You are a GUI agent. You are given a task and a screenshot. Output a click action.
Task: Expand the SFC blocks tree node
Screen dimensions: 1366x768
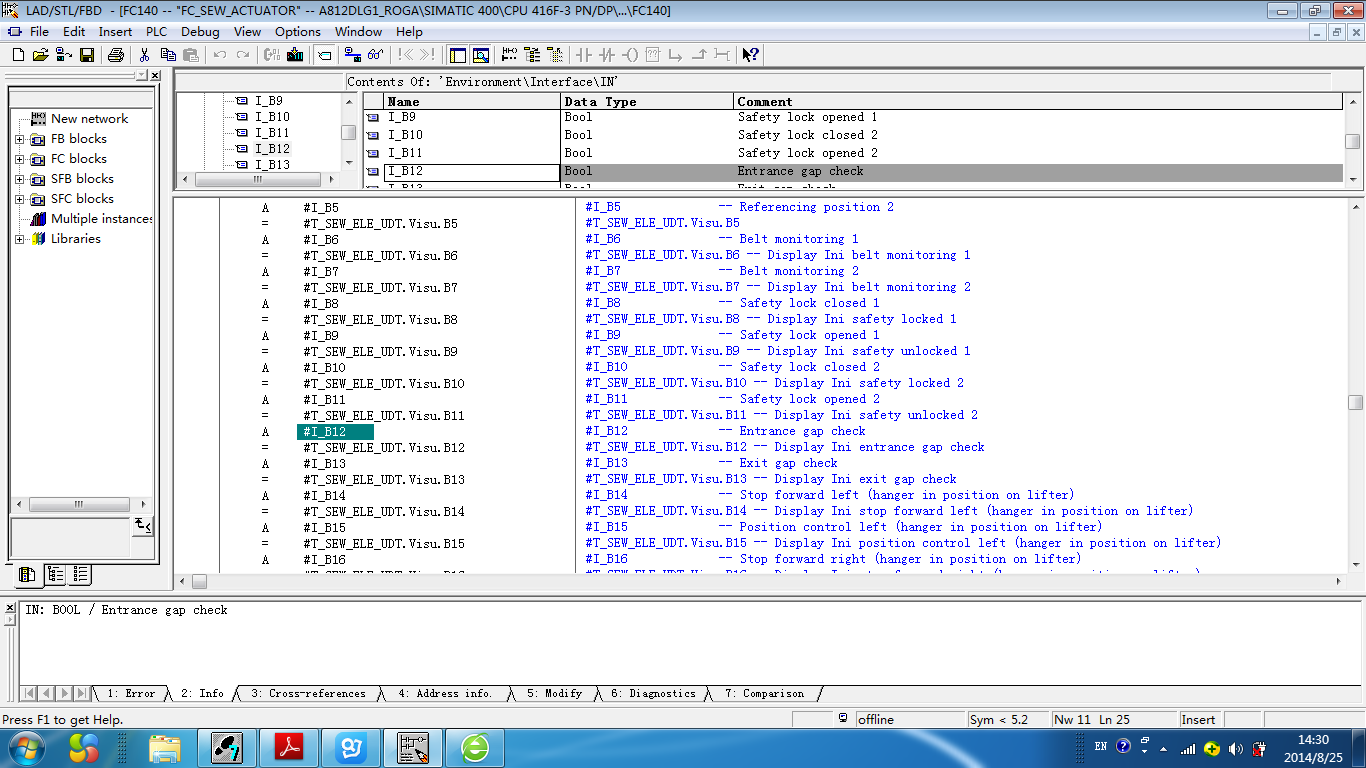(20, 199)
